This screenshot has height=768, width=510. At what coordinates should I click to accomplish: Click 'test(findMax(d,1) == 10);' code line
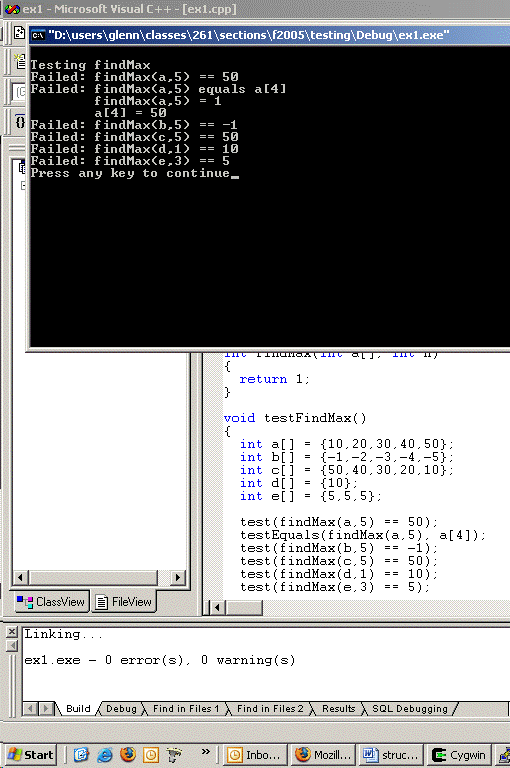339,574
